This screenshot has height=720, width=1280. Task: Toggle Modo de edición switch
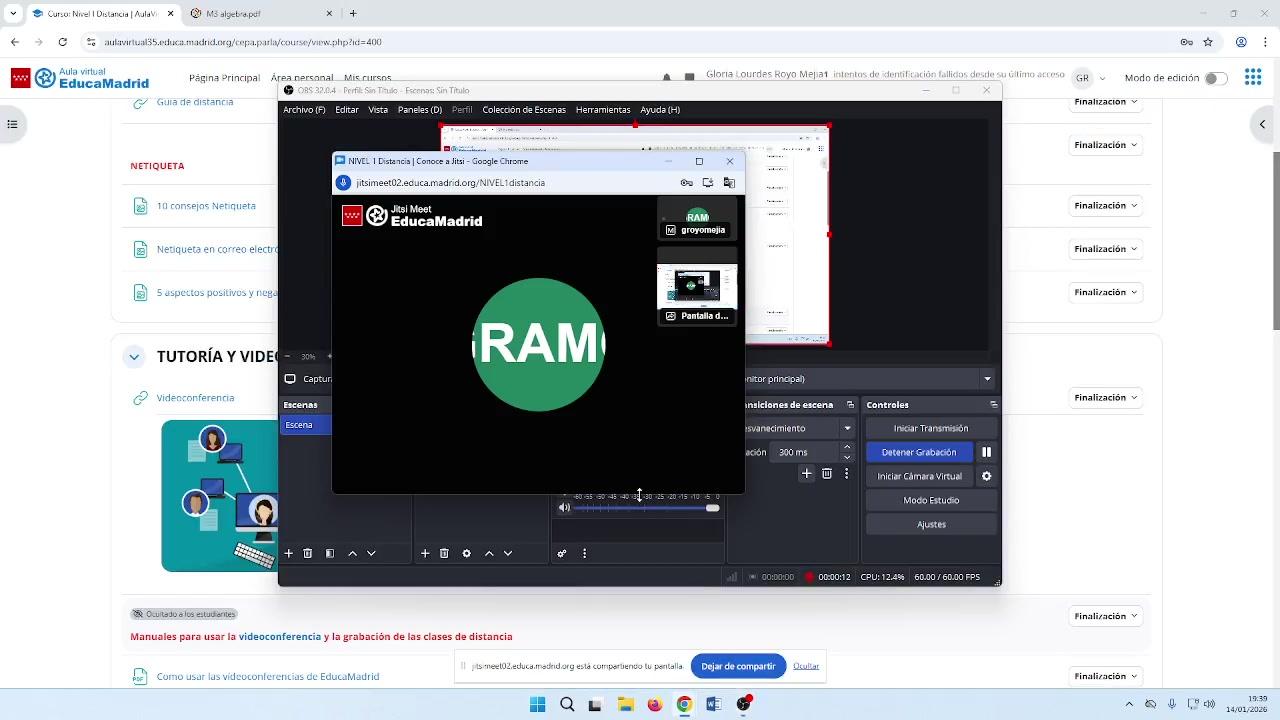click(1215, 78)
